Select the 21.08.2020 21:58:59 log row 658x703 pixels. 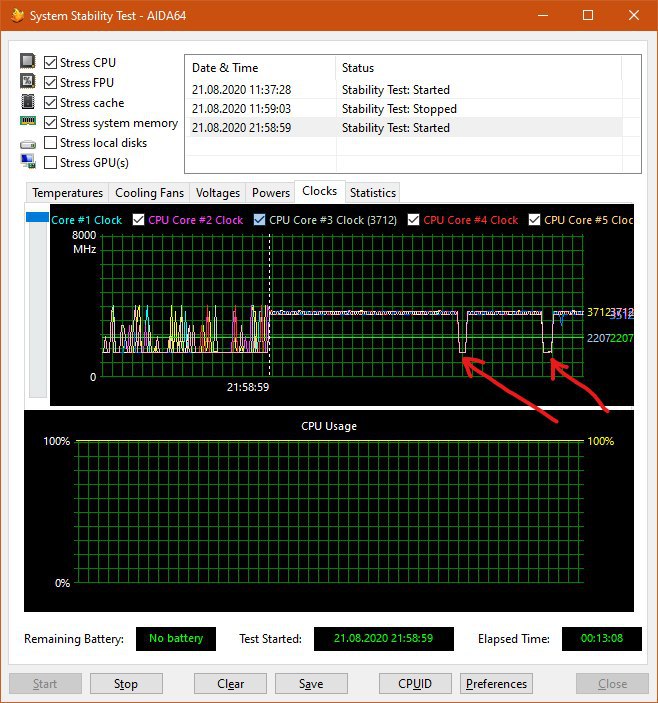(x=406, y=128)
